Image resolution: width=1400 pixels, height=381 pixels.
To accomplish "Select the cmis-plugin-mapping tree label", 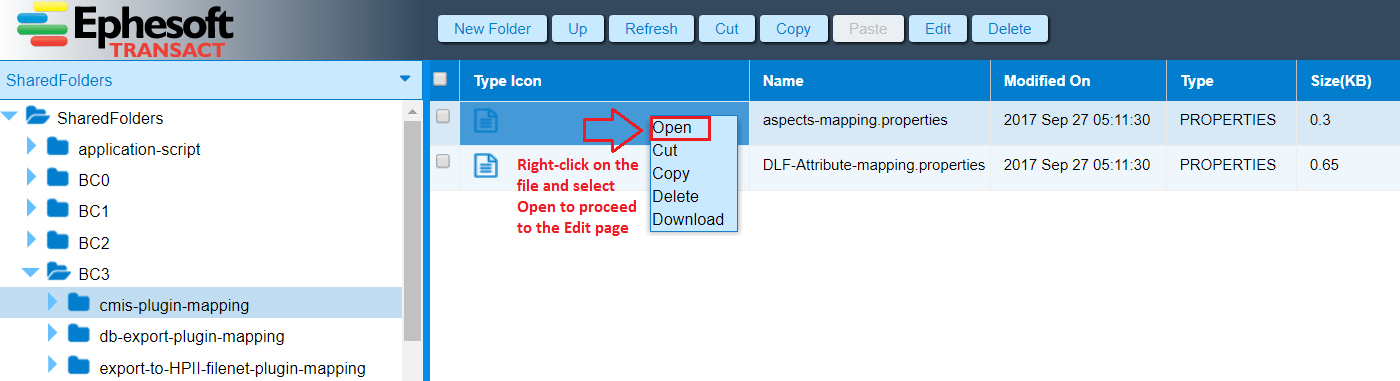I will pos(174,305).
